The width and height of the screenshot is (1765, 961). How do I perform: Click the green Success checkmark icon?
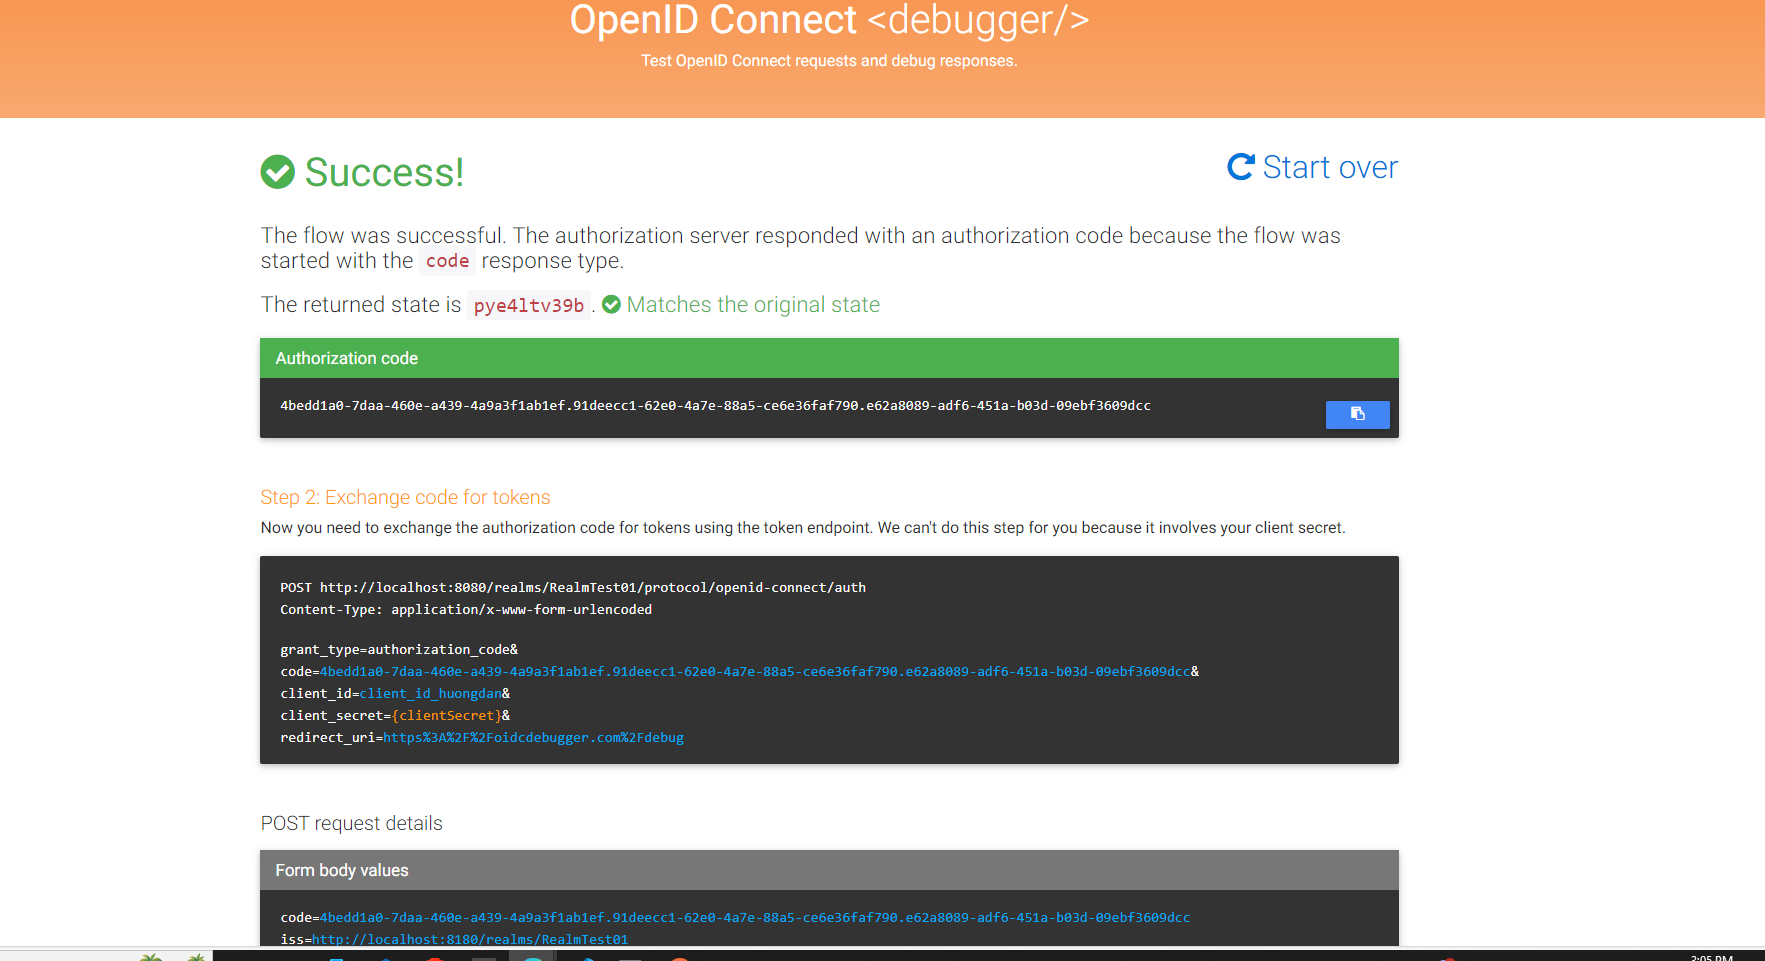tap(278, 172)
